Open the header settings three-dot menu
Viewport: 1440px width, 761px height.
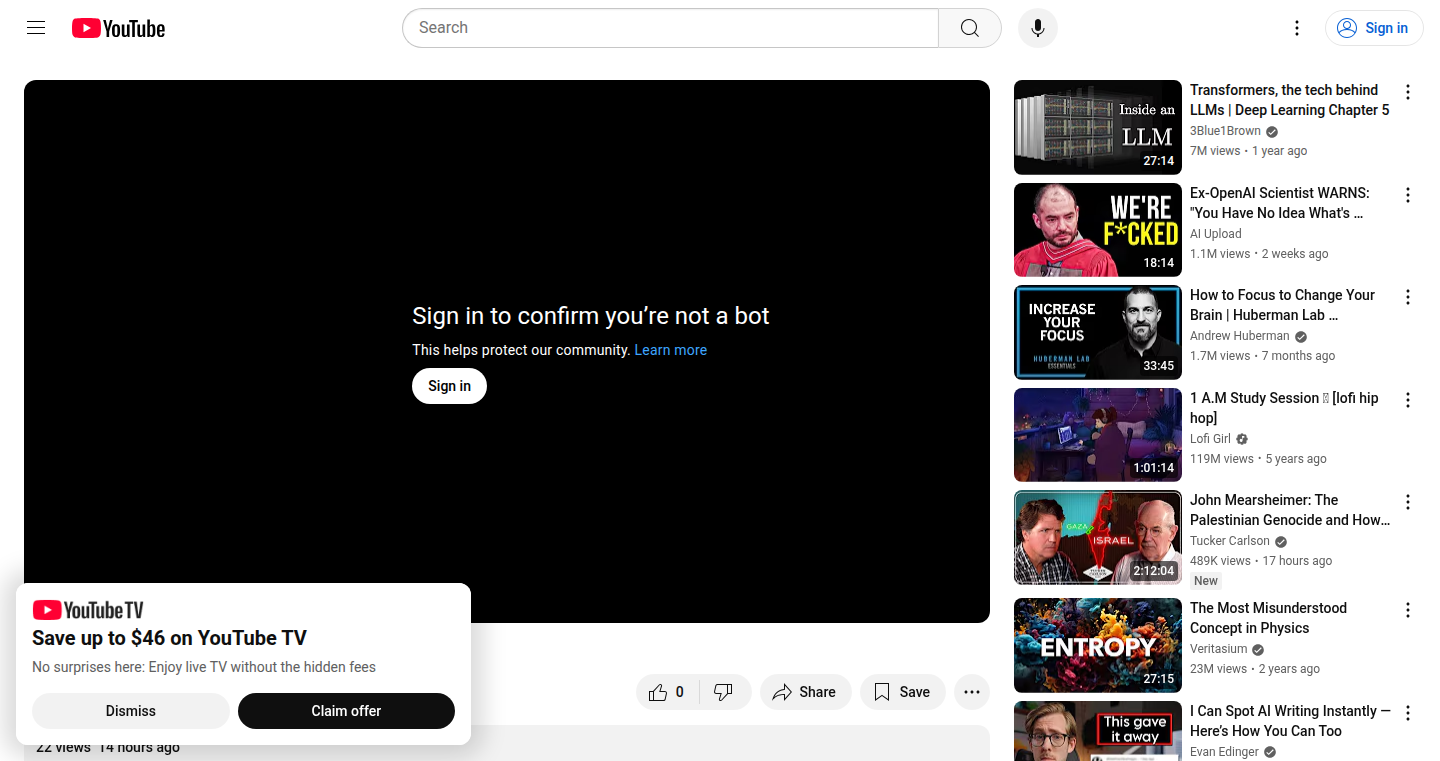point(1297,28)
